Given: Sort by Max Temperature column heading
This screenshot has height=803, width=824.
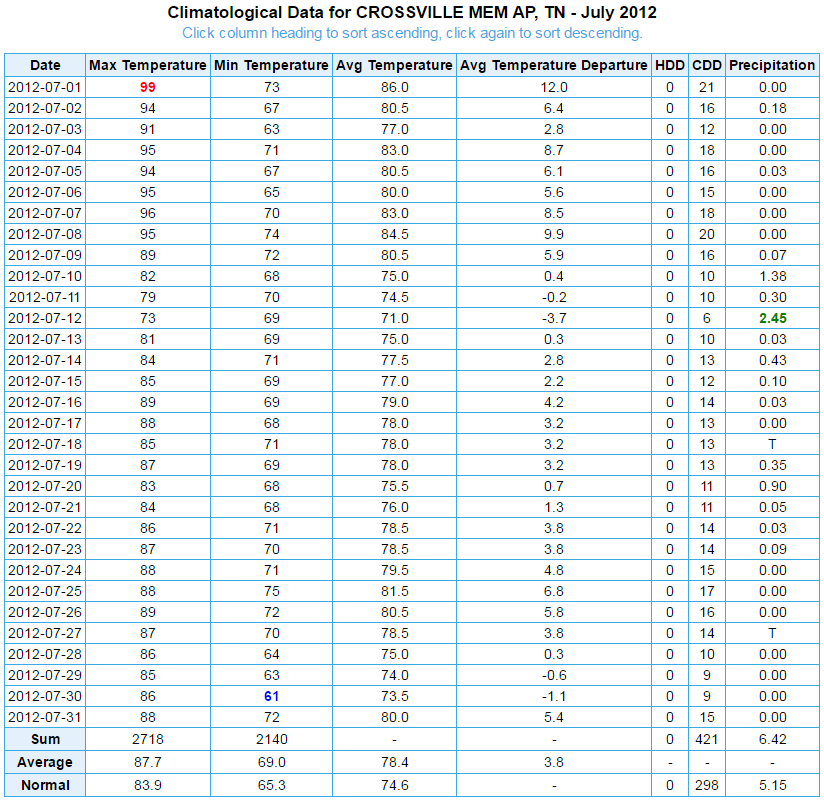Looking at the screenshot, I should [x=148, y=65].
